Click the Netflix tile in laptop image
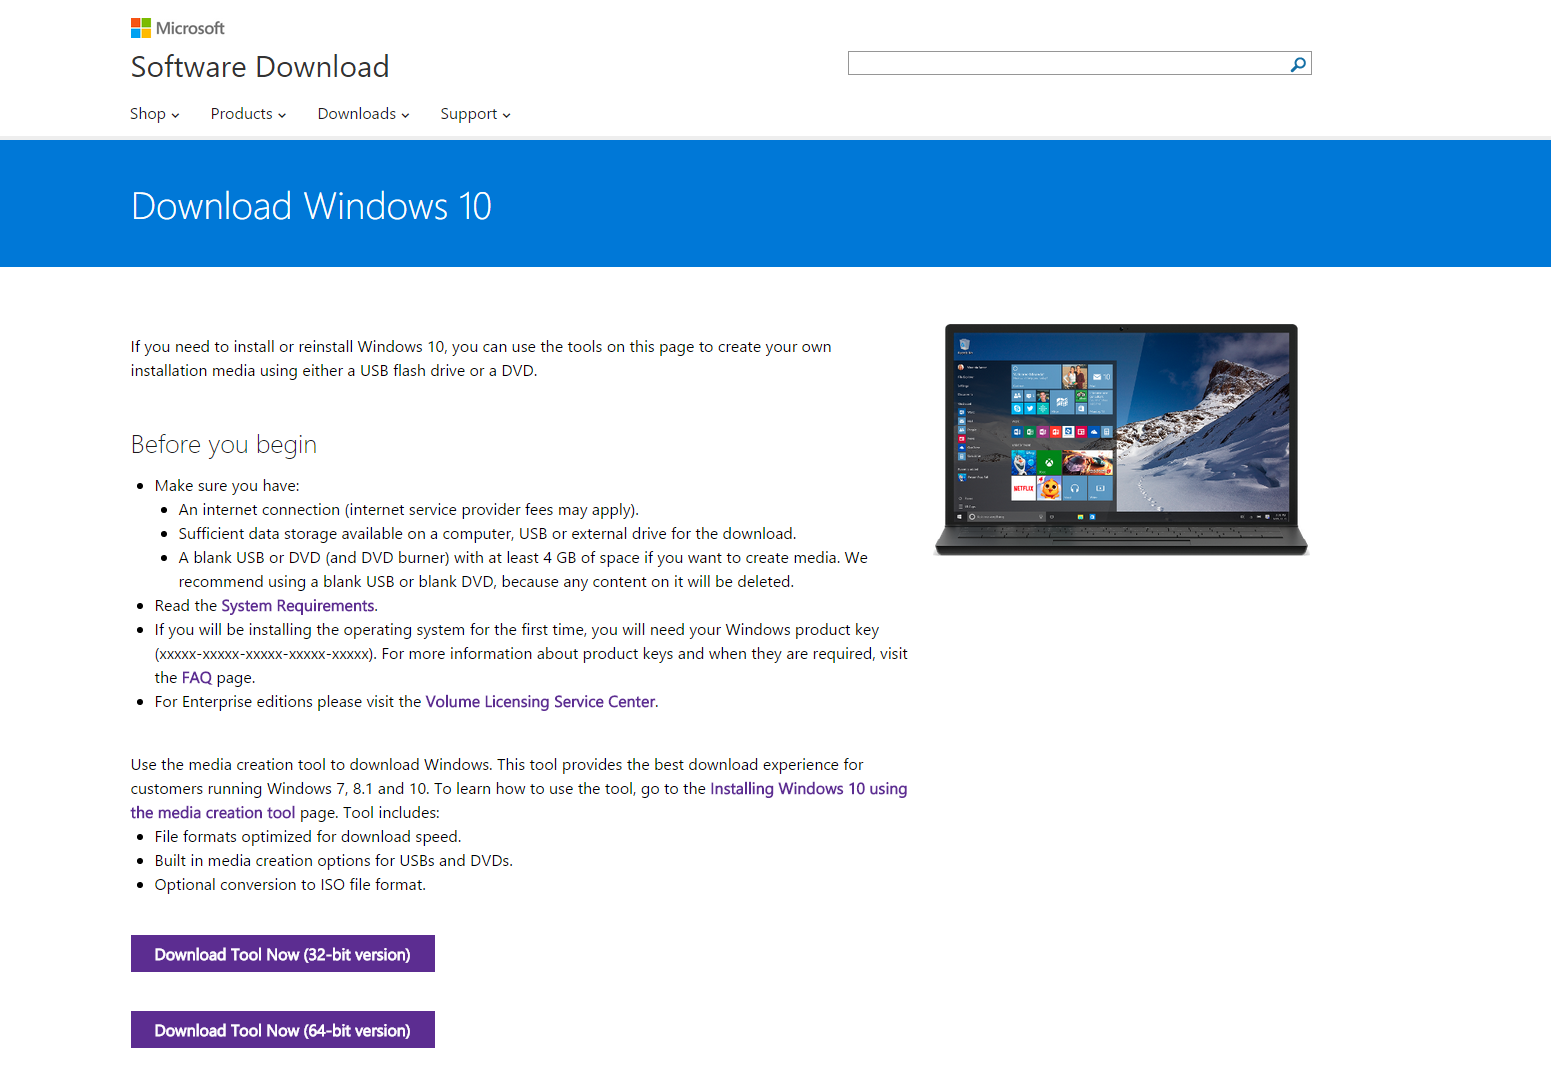 [1023, 488]
